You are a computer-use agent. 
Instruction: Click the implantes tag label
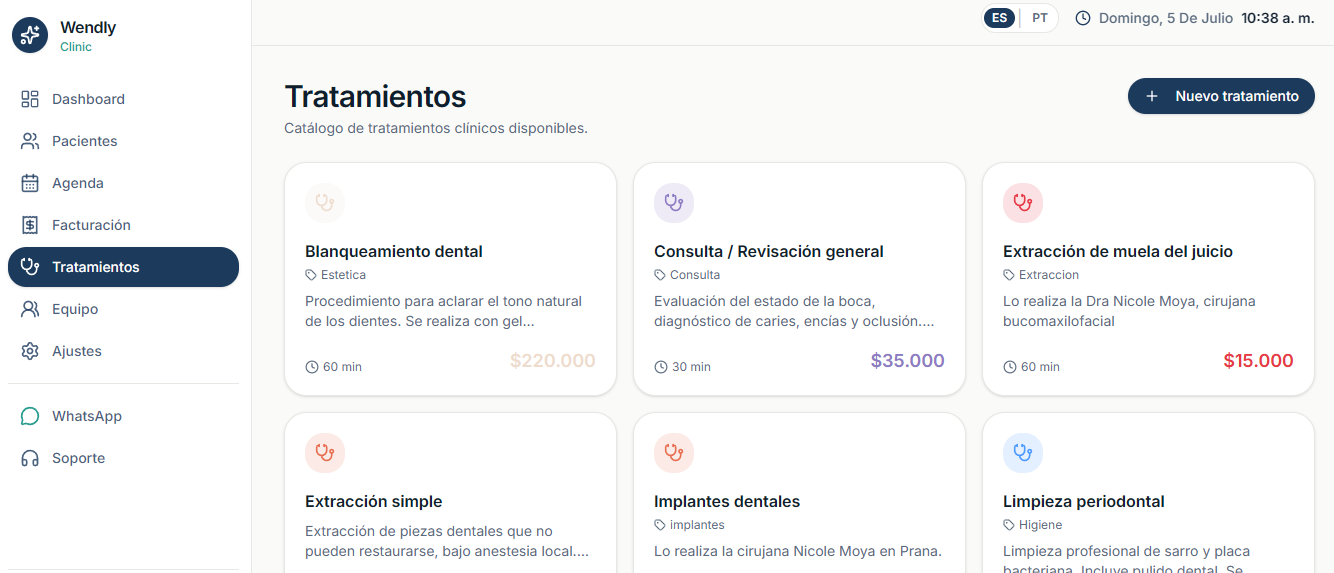pos(690,525)
